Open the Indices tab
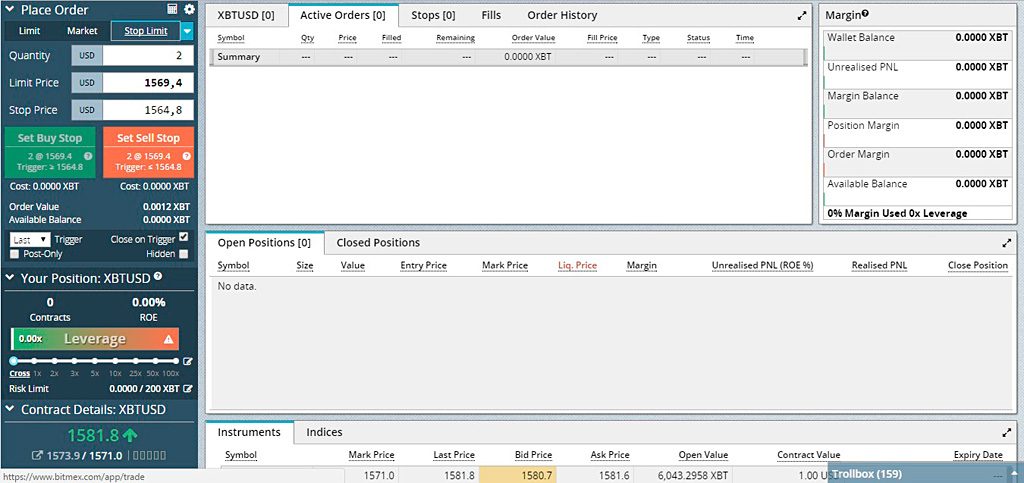The height and width of the screenshot is (483, 1024). pos(325,432)
